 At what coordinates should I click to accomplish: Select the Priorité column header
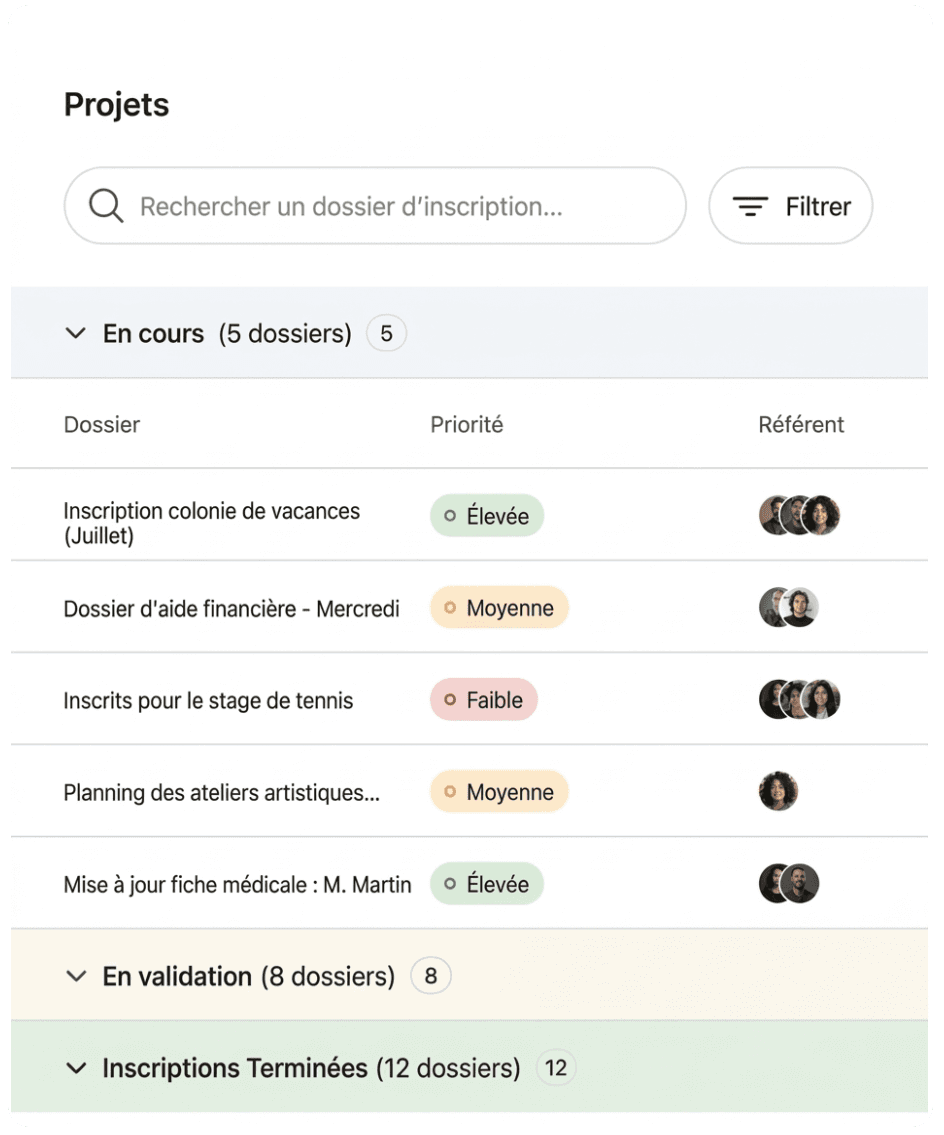click(466, 424)
